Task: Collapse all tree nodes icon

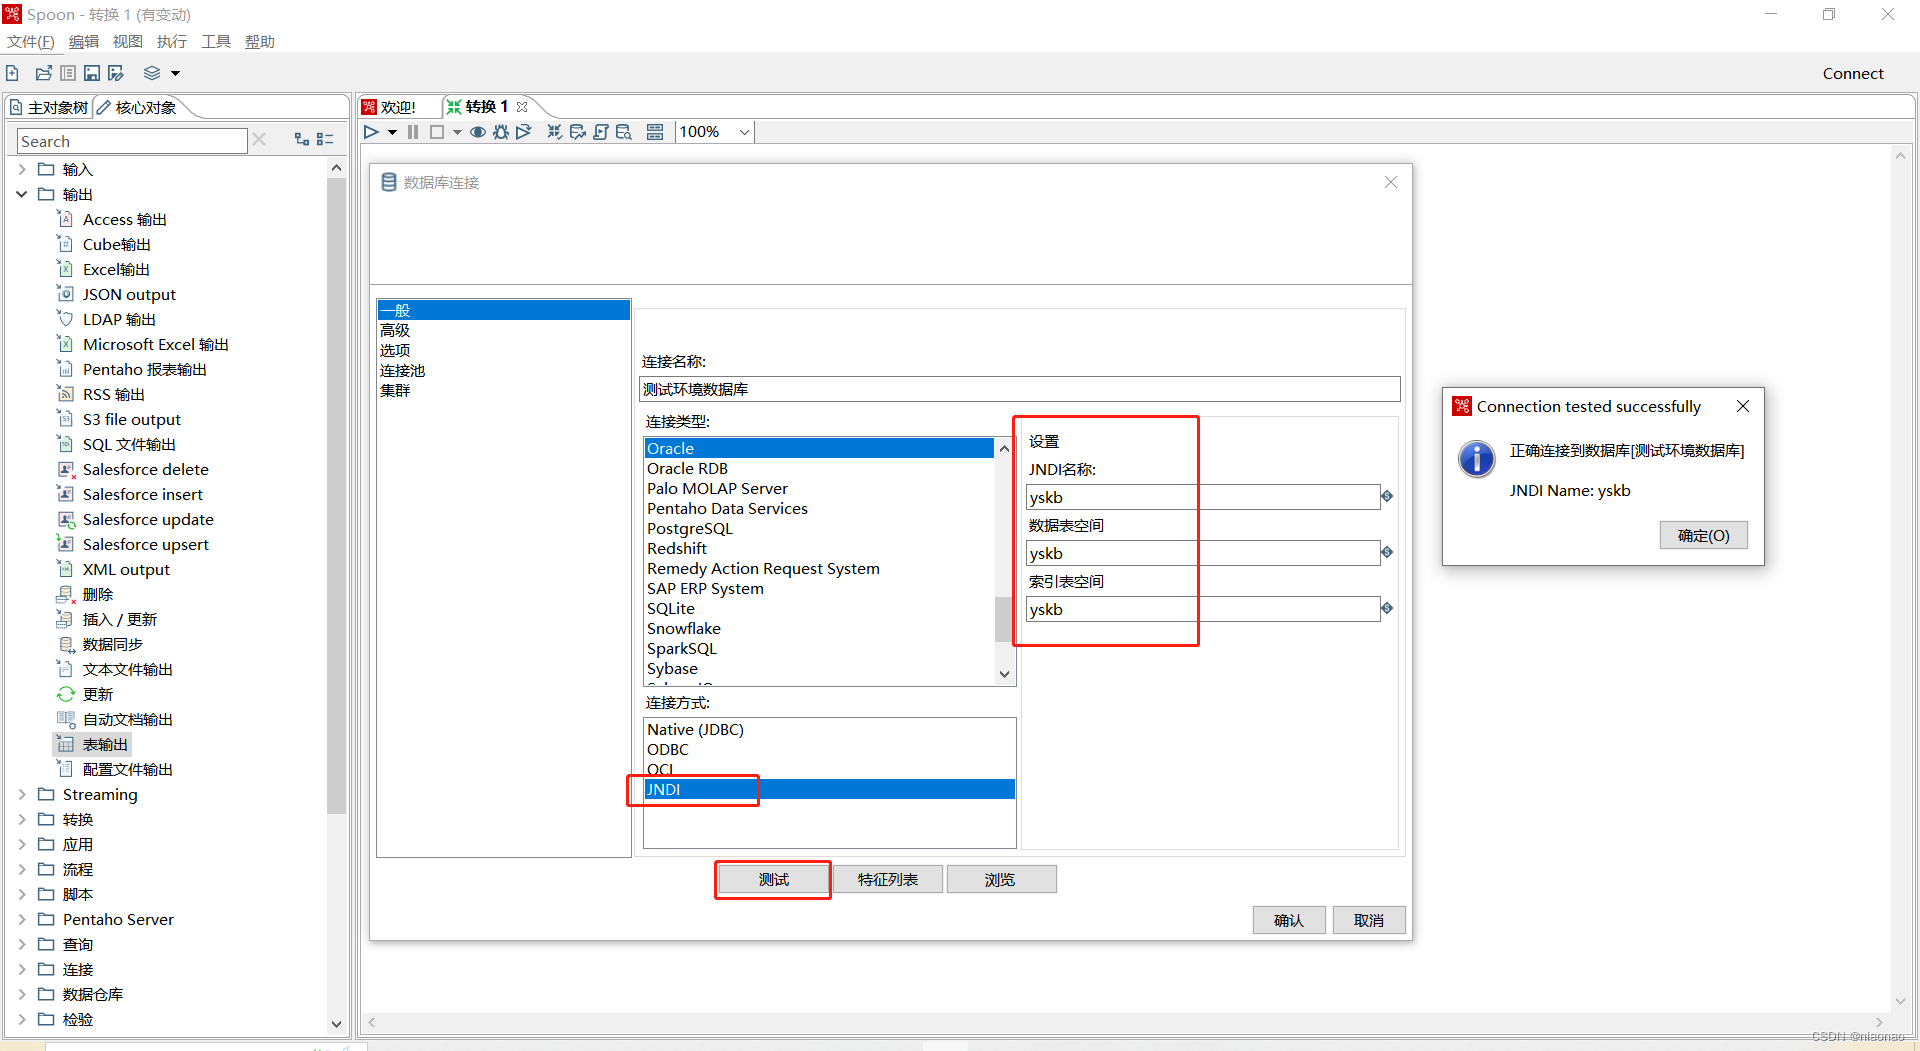Action: pos(325,140)
